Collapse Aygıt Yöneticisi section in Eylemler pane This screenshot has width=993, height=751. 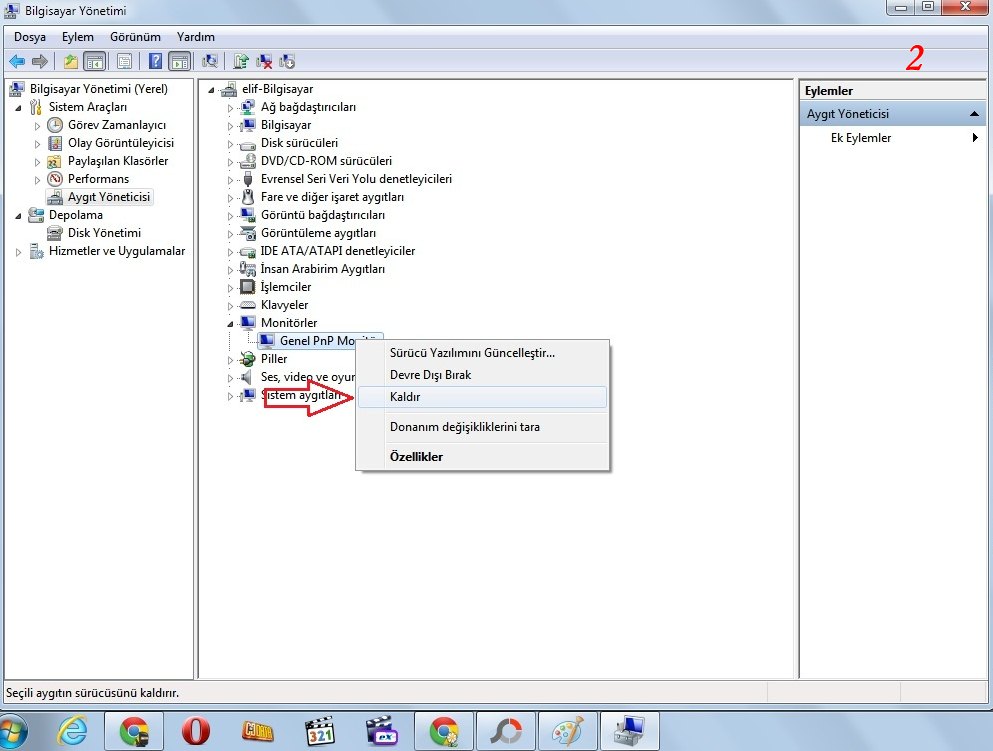click(x=974, y=114)
